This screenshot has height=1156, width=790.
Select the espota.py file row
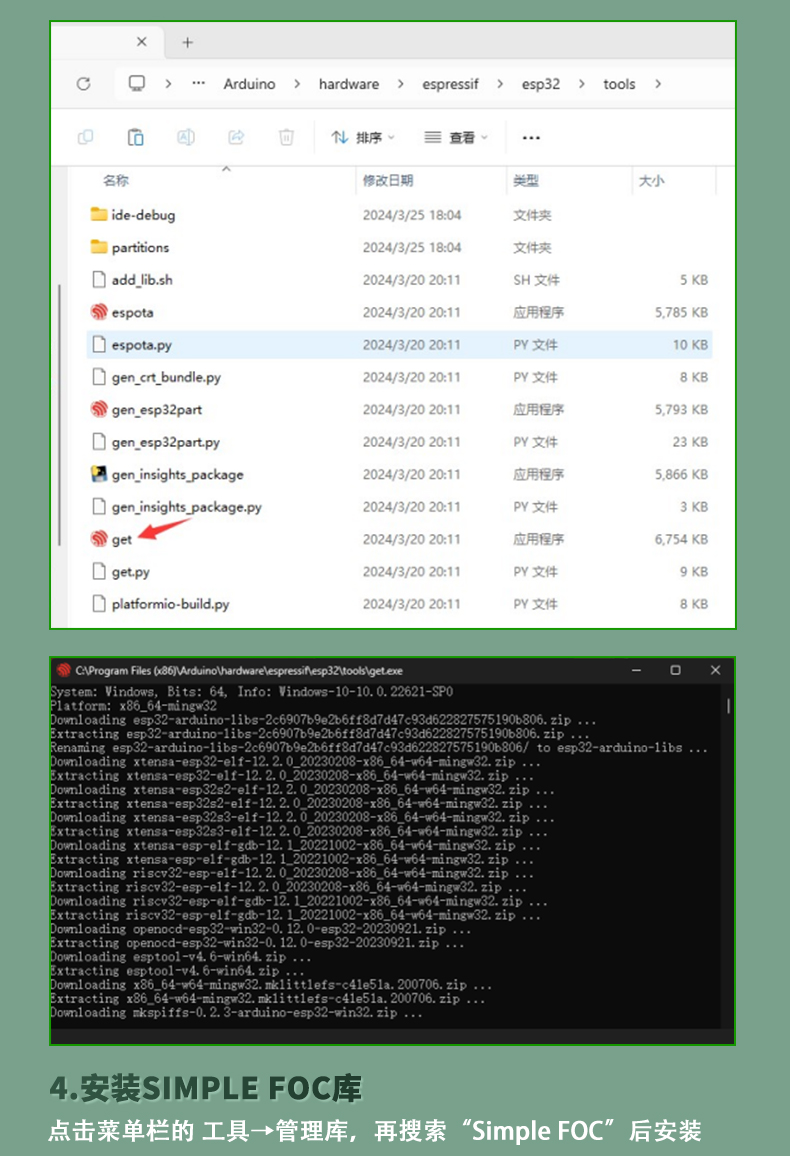point(141,344)
